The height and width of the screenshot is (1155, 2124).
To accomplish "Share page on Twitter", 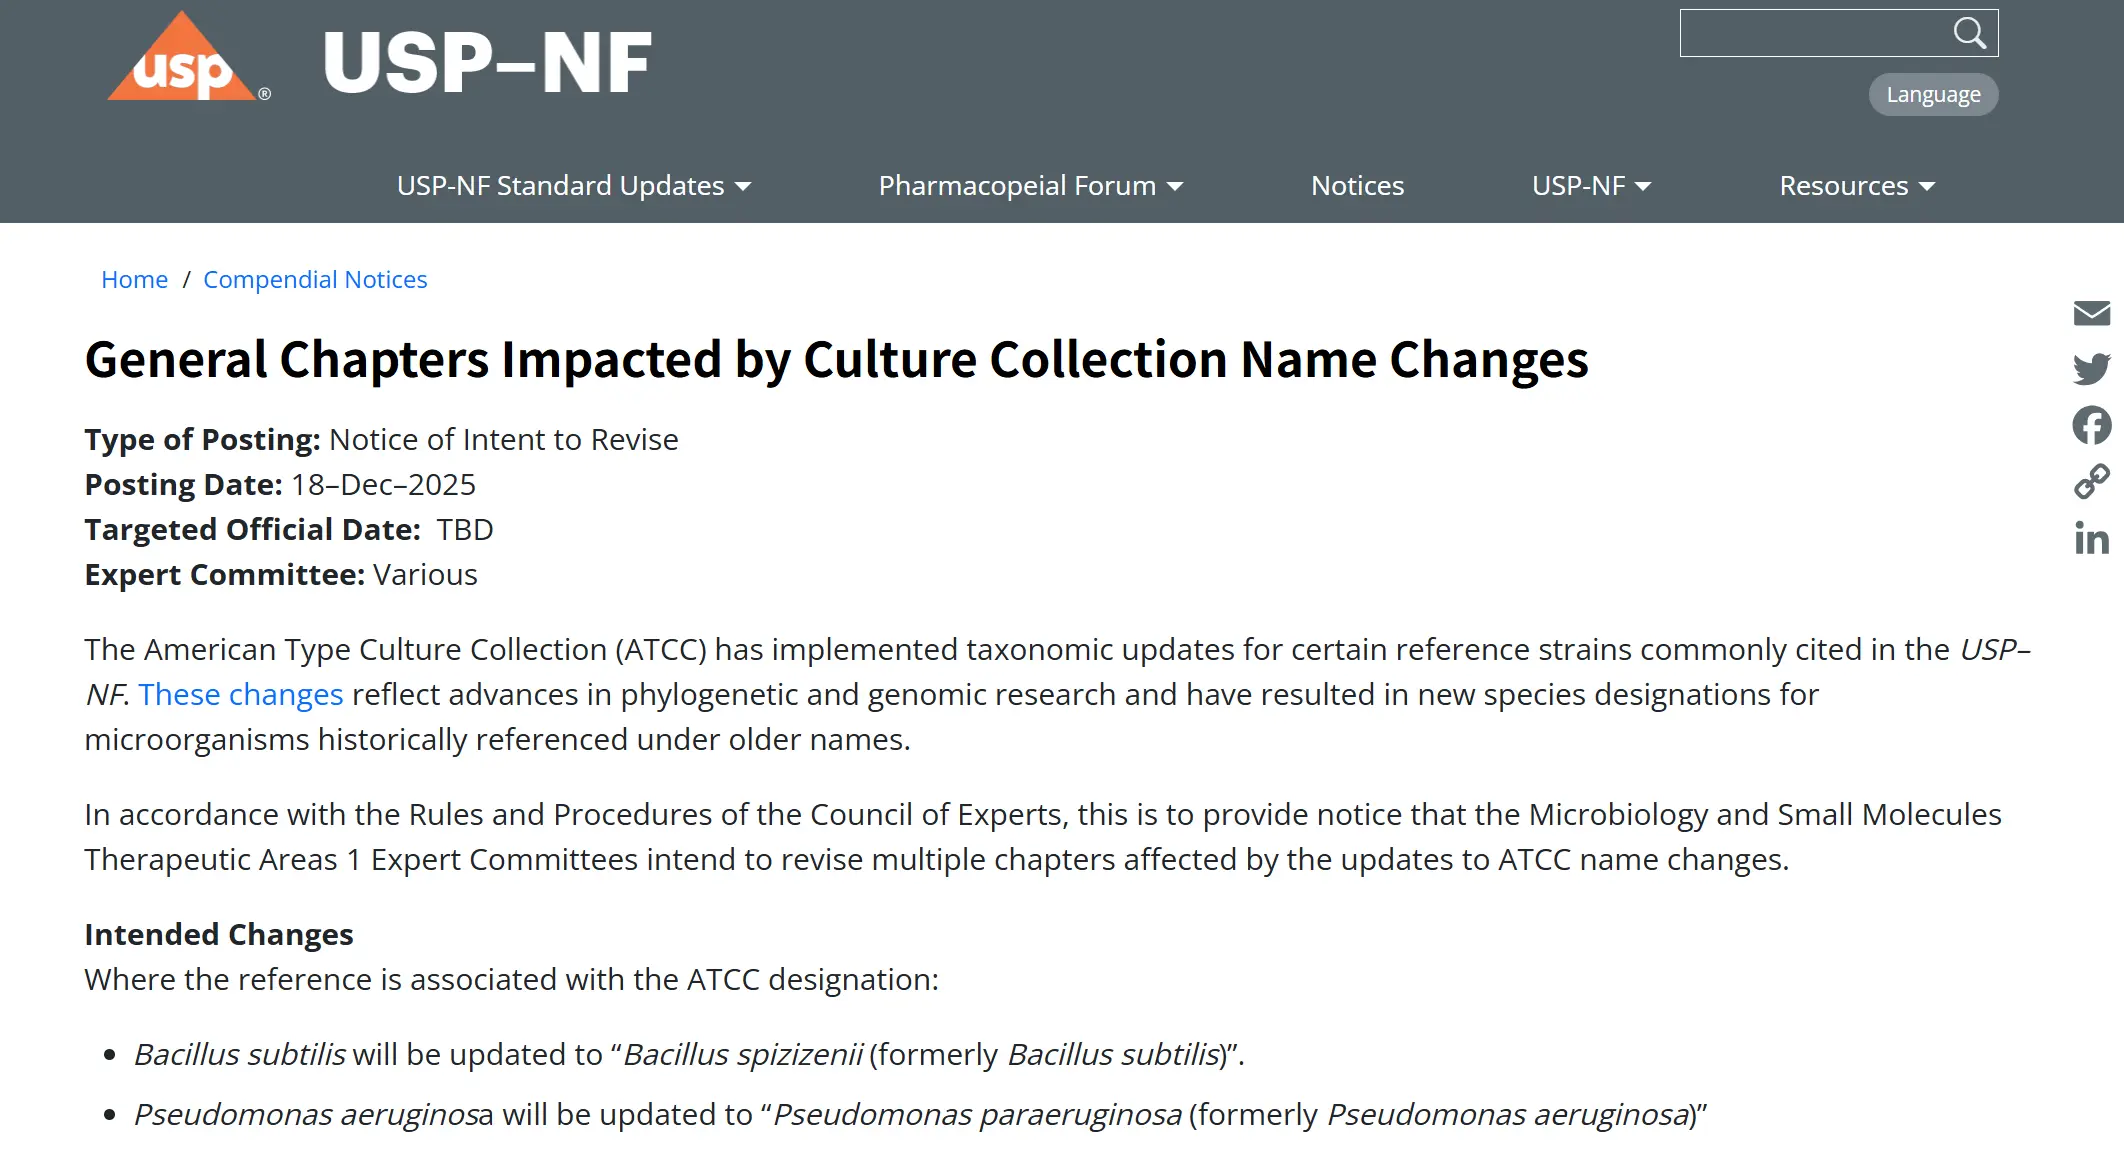I will [2091, 369].
